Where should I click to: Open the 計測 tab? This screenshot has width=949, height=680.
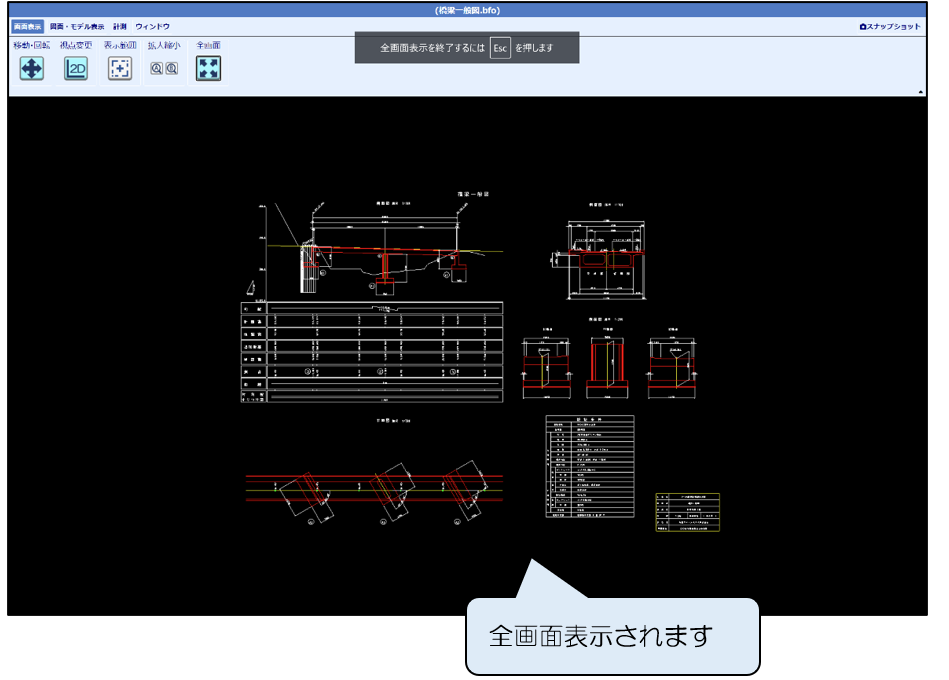pyautogui.click(x=120, y=27)
